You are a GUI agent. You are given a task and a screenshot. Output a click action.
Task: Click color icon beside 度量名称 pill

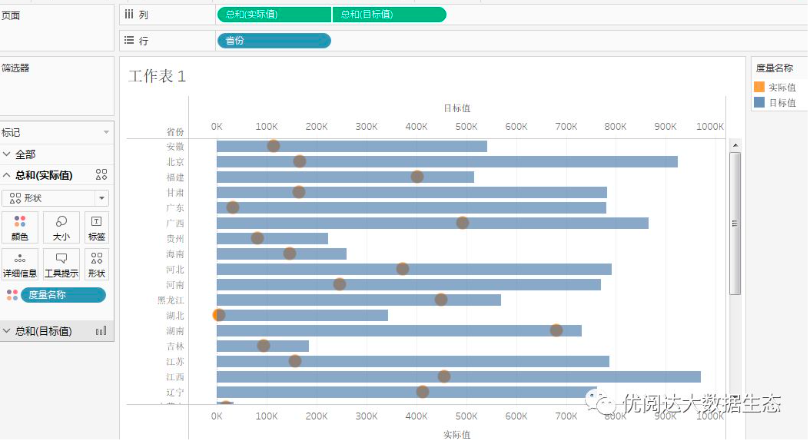pos(11,295)
